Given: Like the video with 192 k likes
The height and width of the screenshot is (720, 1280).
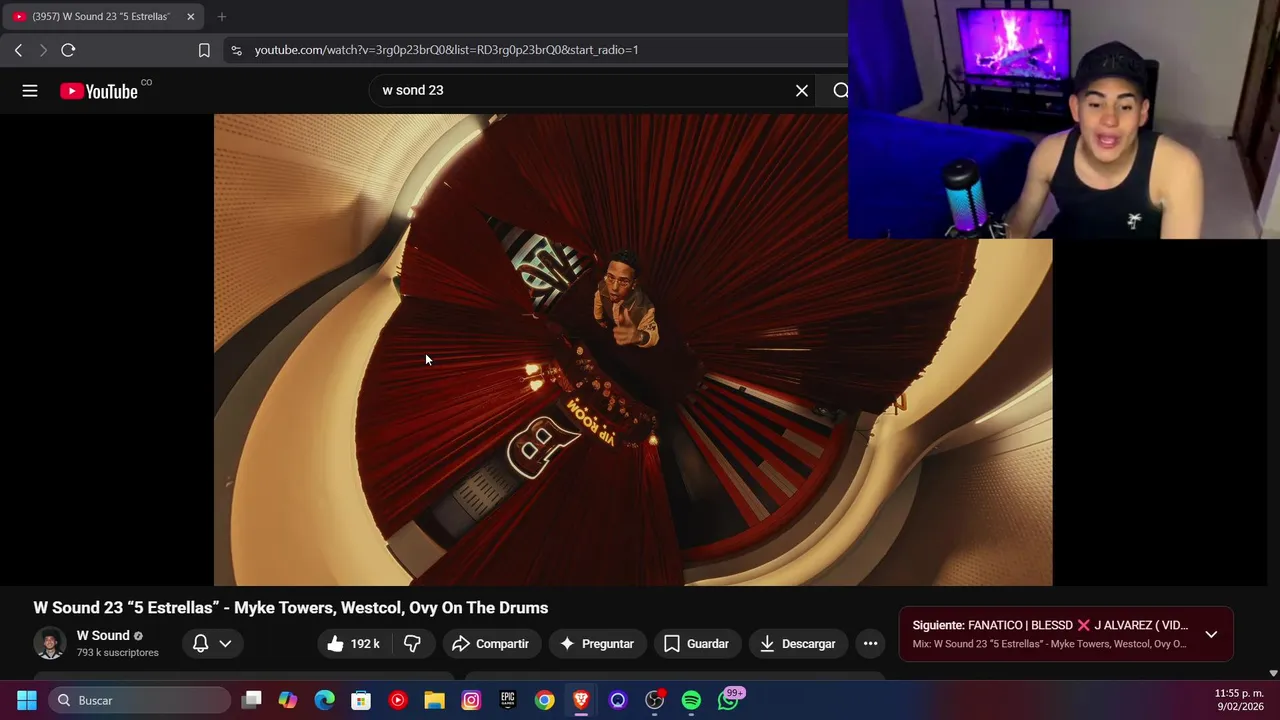Looking at the screenshot, I should (x=353, y=644).
